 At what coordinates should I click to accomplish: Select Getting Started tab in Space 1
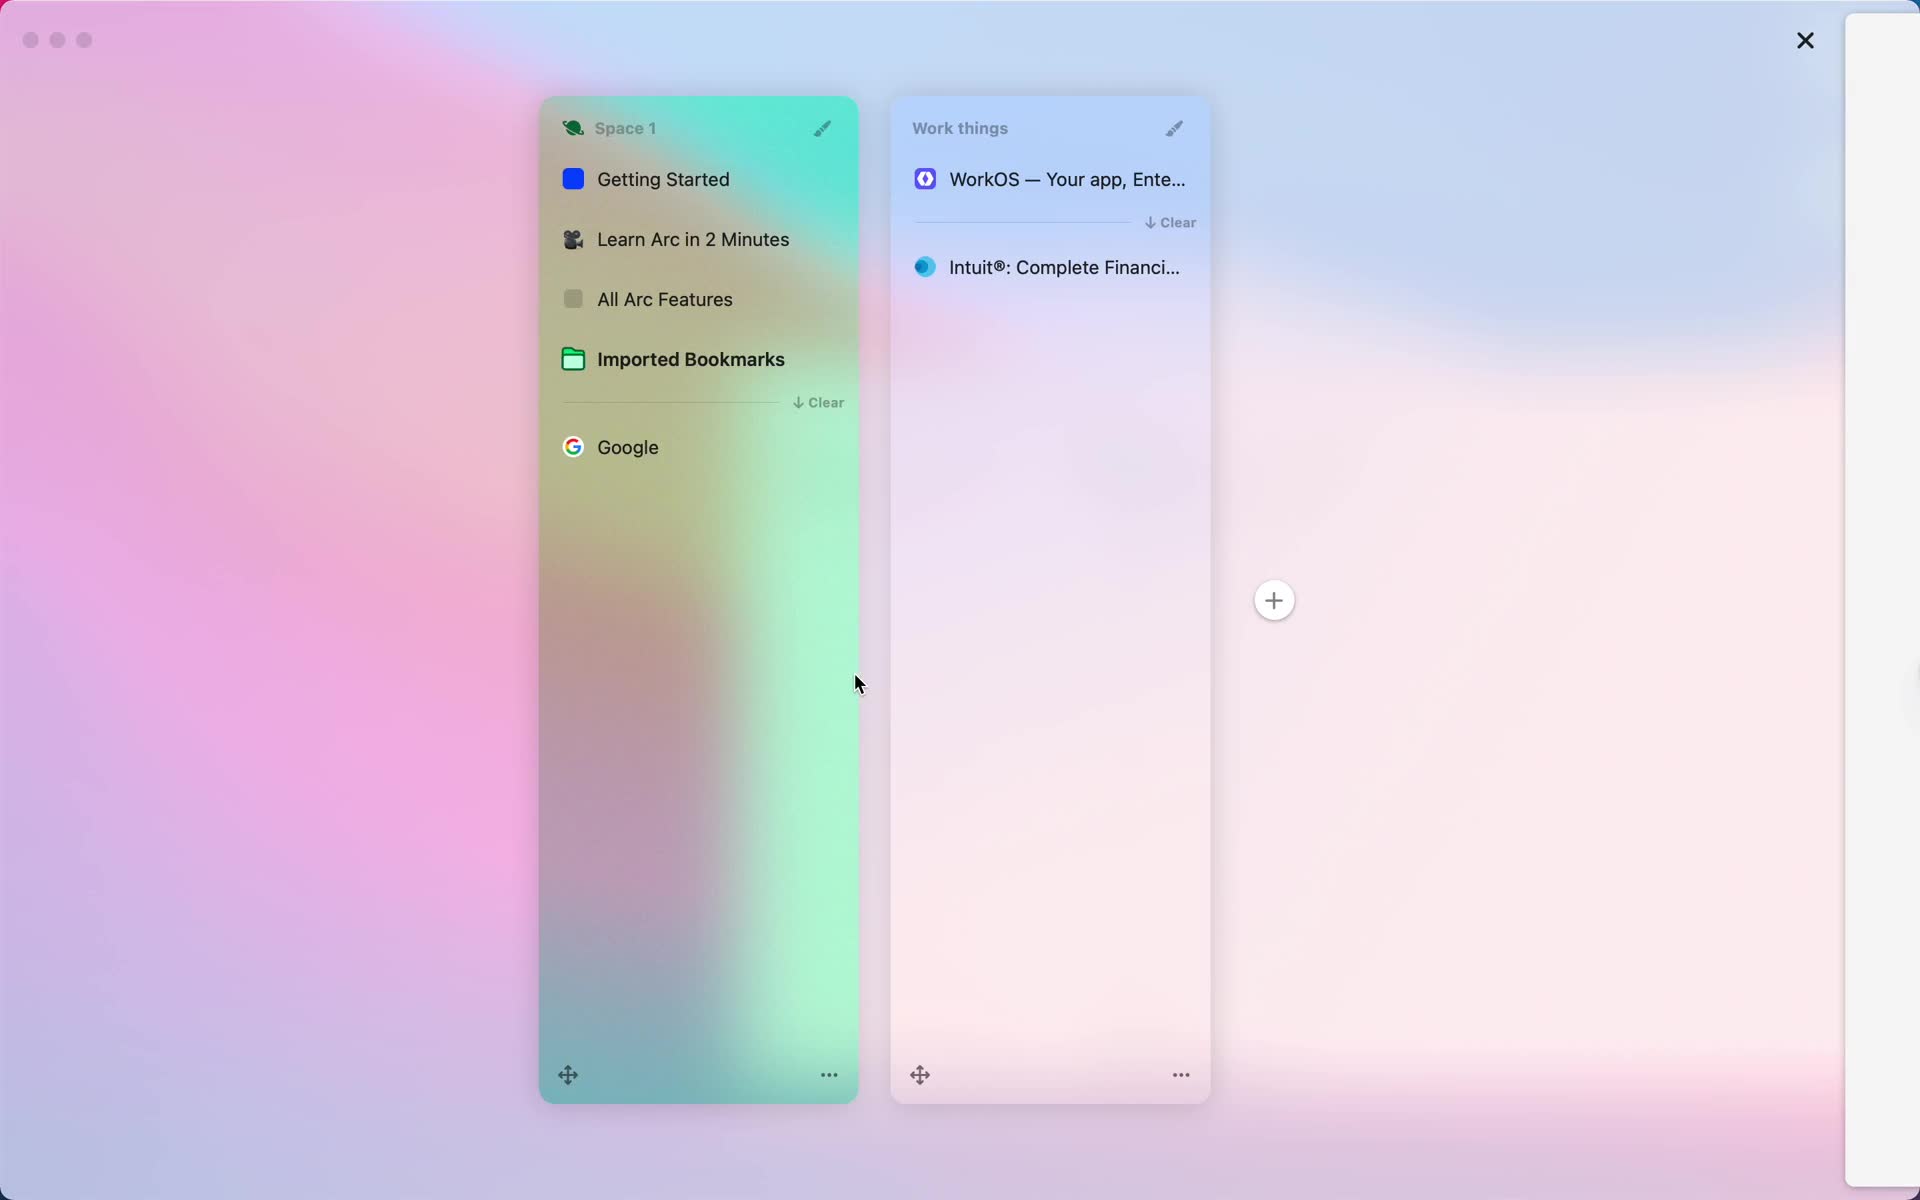pos(662,180)
